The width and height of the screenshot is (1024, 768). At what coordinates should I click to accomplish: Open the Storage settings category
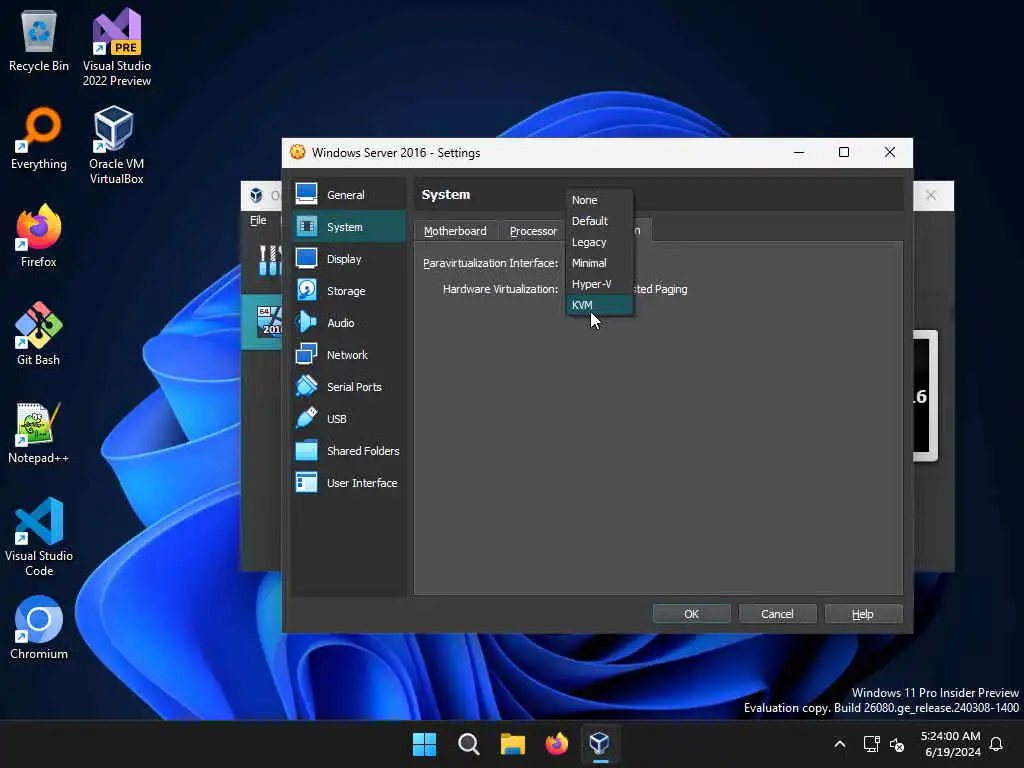click(349, 291)
